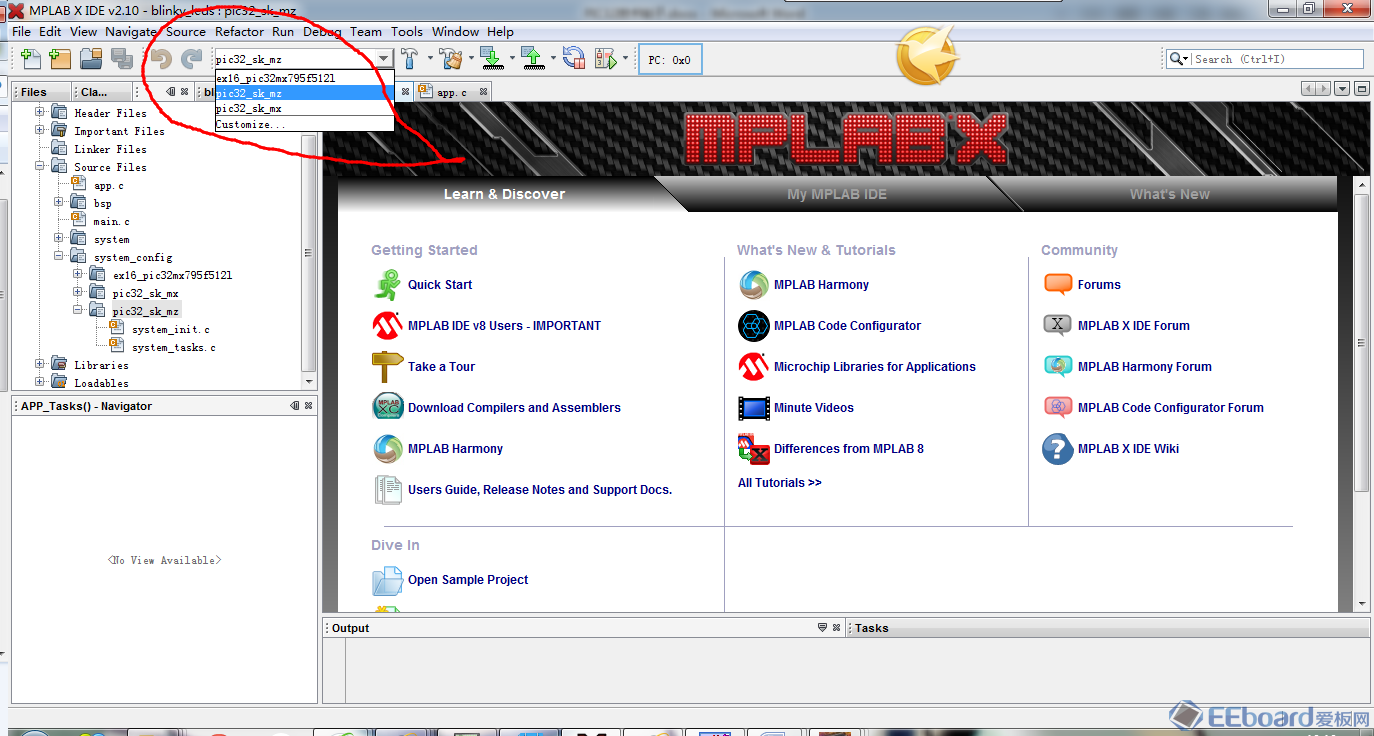Screen dimensions: 1374x736
Task: Open the MPLAB Code Configurator Forum link
Action: (x=1170, y=408)
